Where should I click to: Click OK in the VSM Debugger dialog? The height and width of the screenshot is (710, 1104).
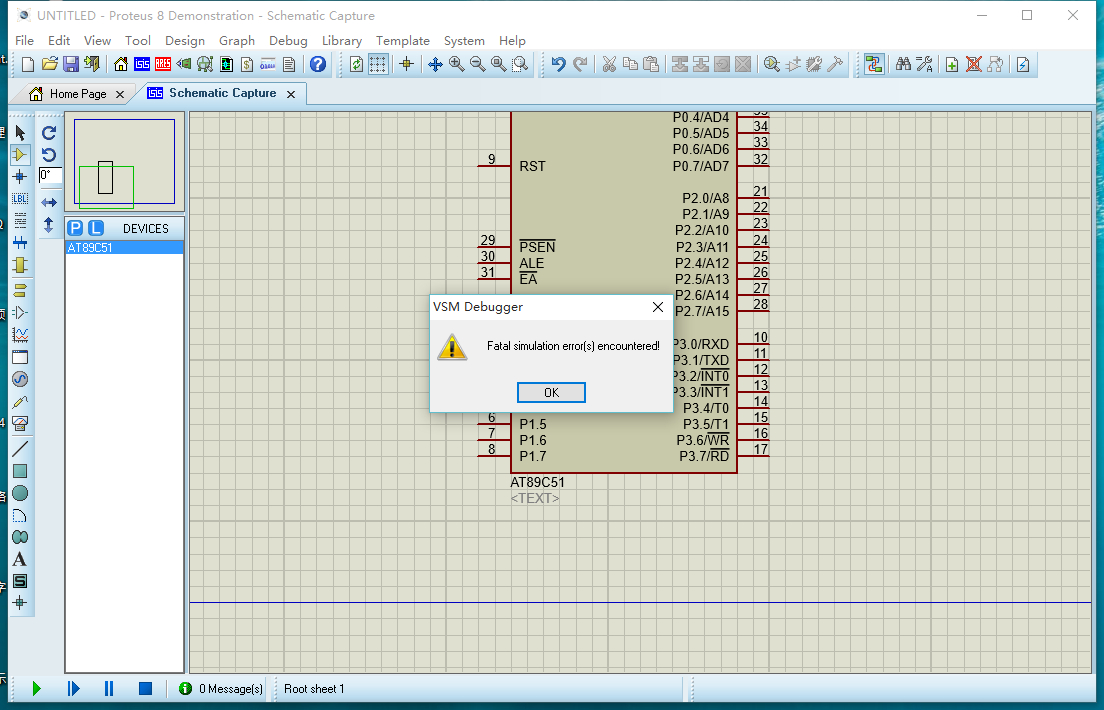(x=551, y=393)
